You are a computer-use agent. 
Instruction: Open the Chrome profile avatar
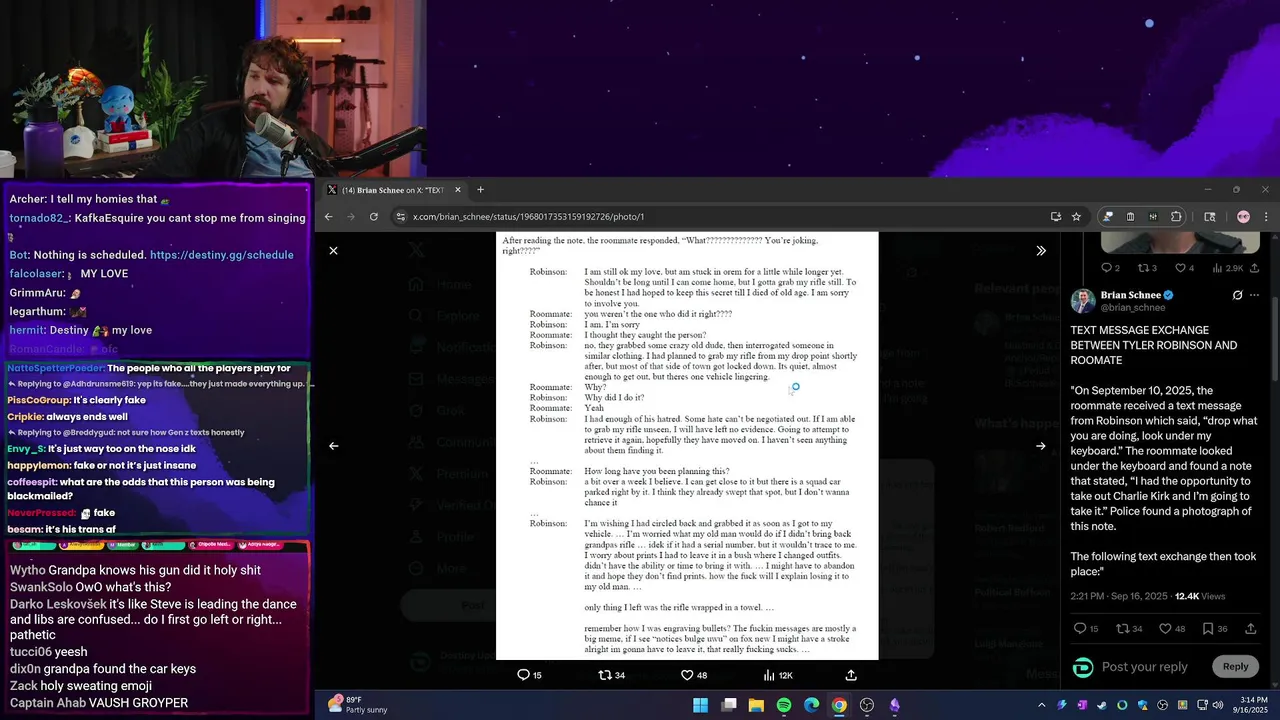(1243, 216)
